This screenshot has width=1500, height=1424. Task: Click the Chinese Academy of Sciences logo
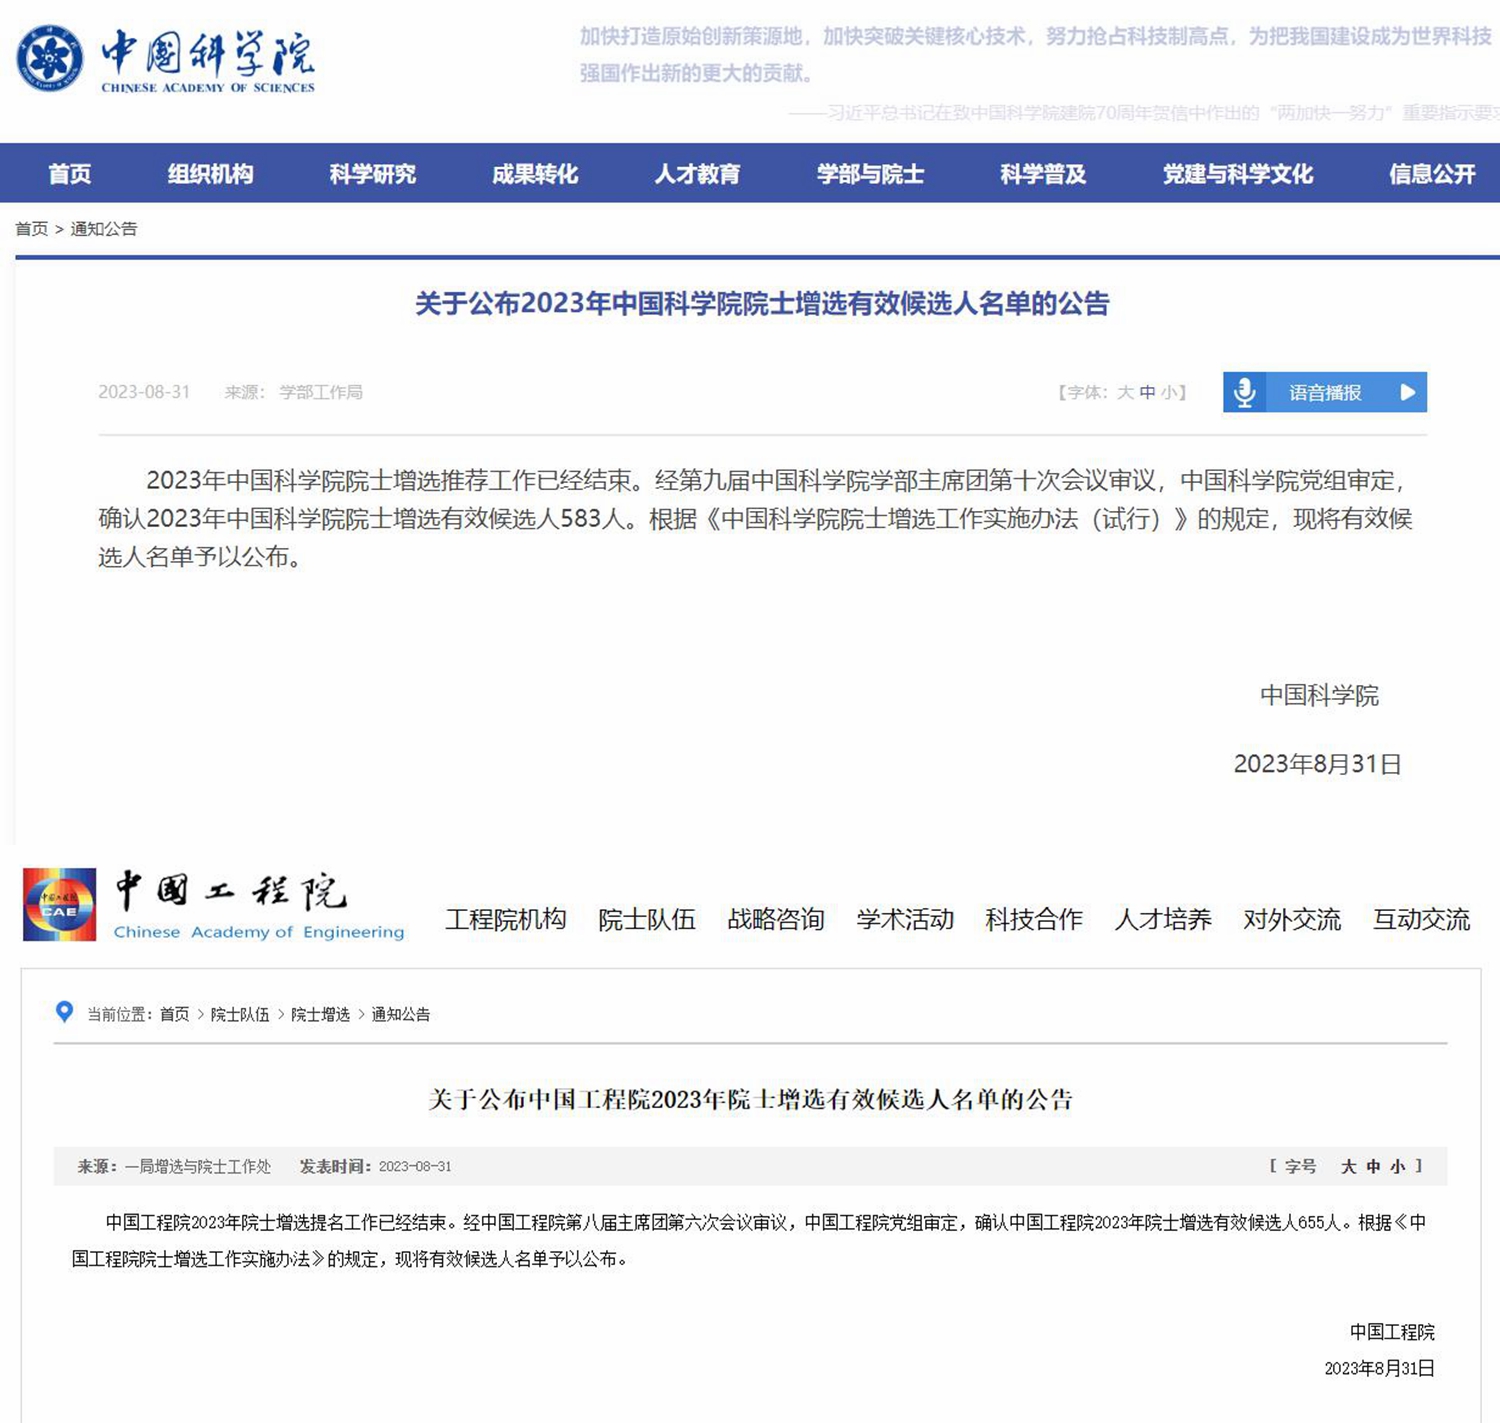click(x=50, y=58)
